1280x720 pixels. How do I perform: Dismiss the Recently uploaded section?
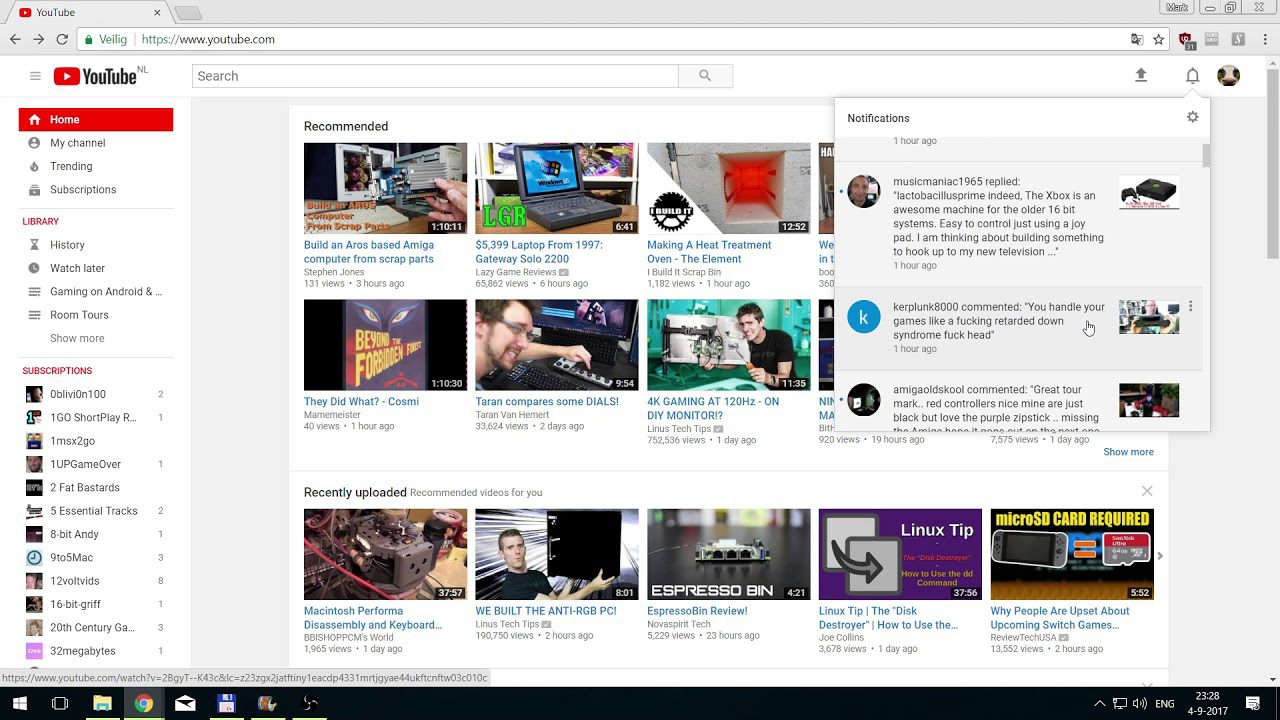point(1147,491)
